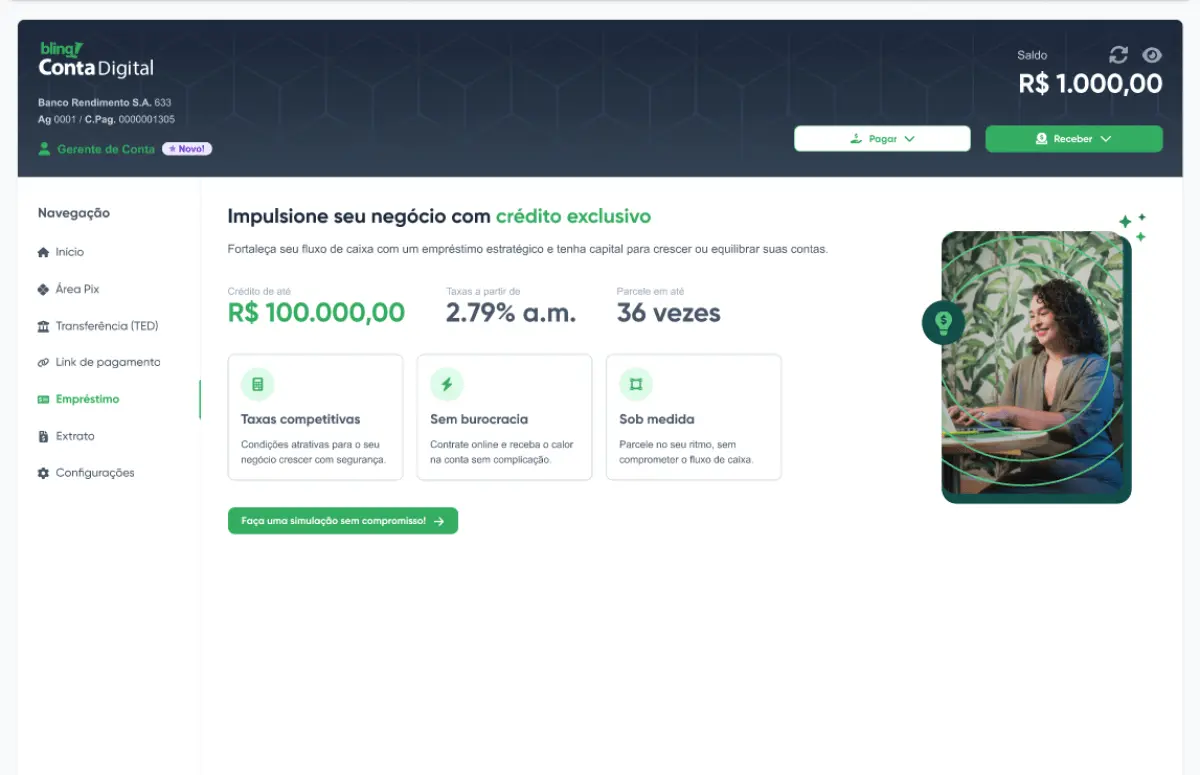1200x775 pixels.
Task: Click the Bling Conta Digital logo
Action: (x=96, y=61)
